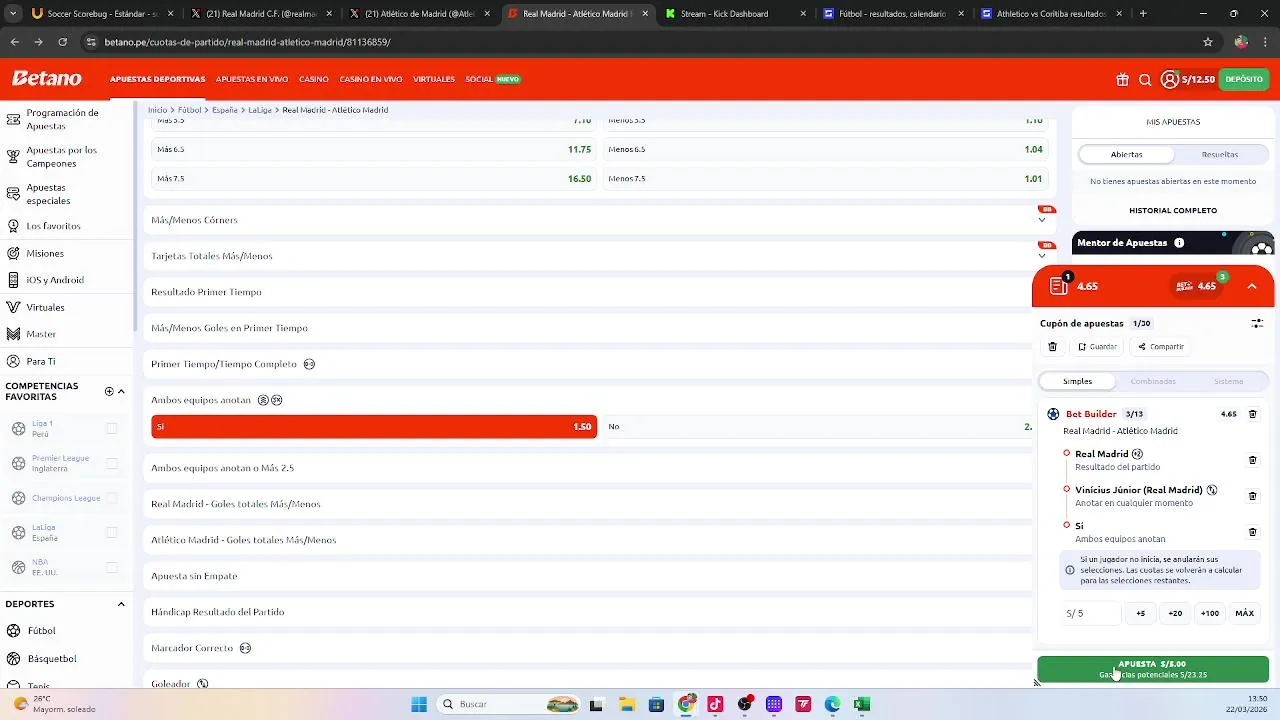Check the Liga 1 Perú favorite checkbox
Screen dimensions: 1280x720
coord(112,429)
